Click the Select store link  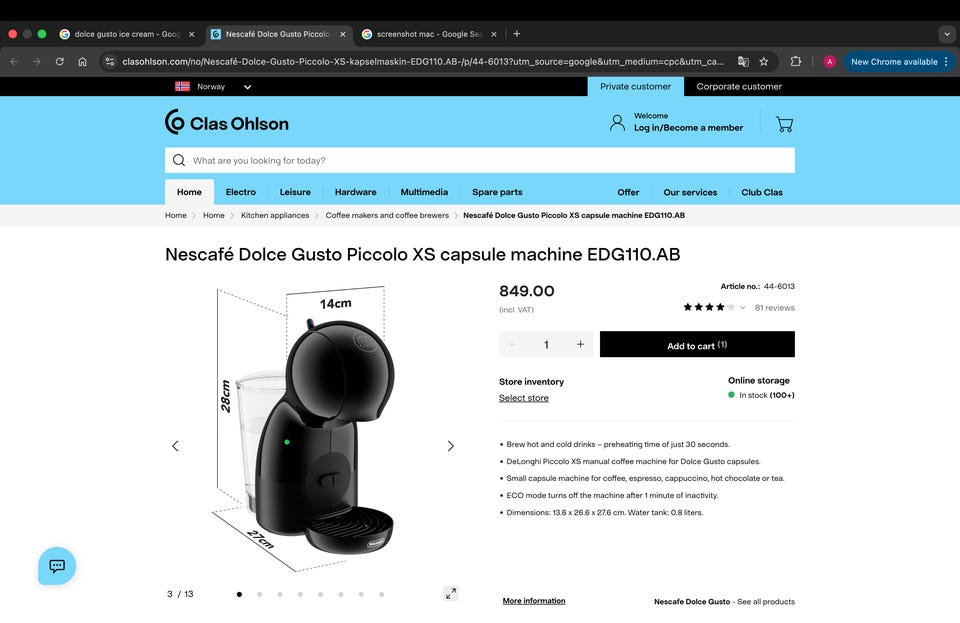point(523,398)
